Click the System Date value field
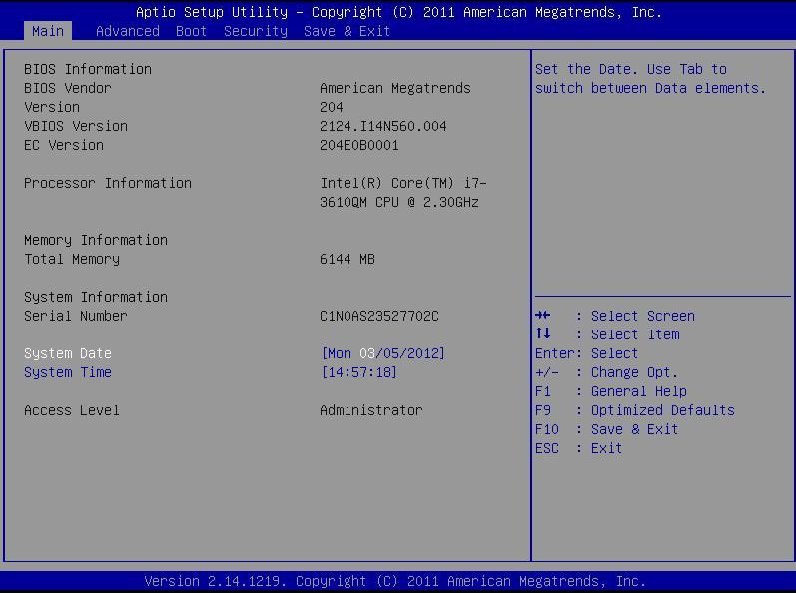The image size is (796, 593). click(x=382, y=353)
